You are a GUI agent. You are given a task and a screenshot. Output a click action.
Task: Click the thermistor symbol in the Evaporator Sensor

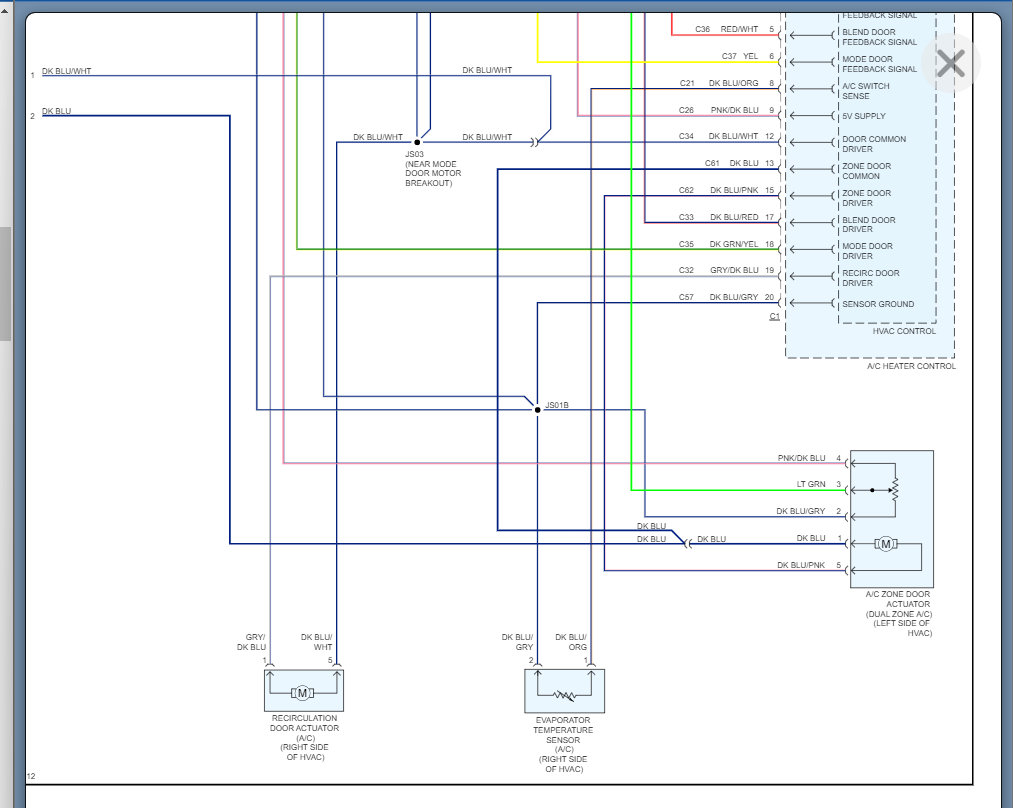[x=565, y=696]
